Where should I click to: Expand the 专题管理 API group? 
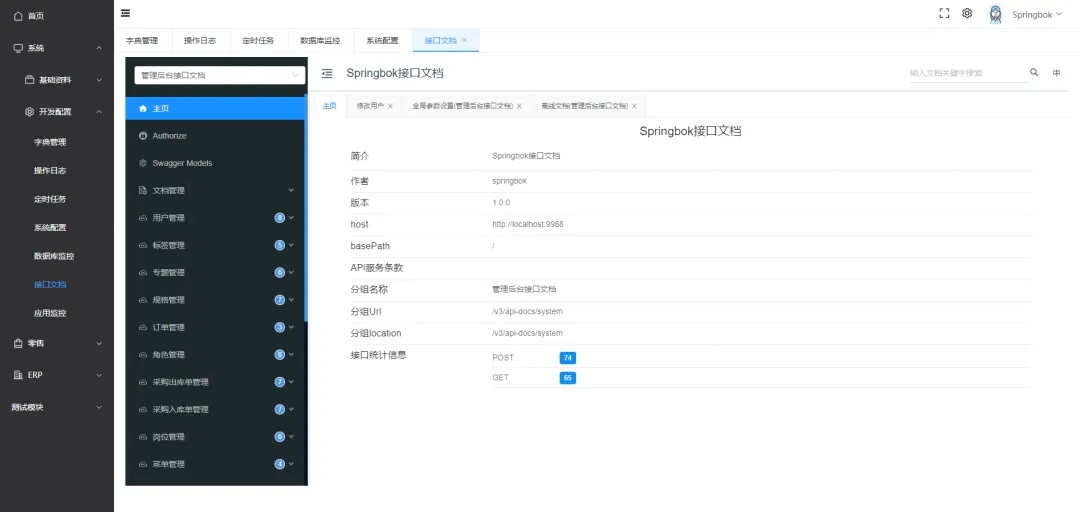215,273
